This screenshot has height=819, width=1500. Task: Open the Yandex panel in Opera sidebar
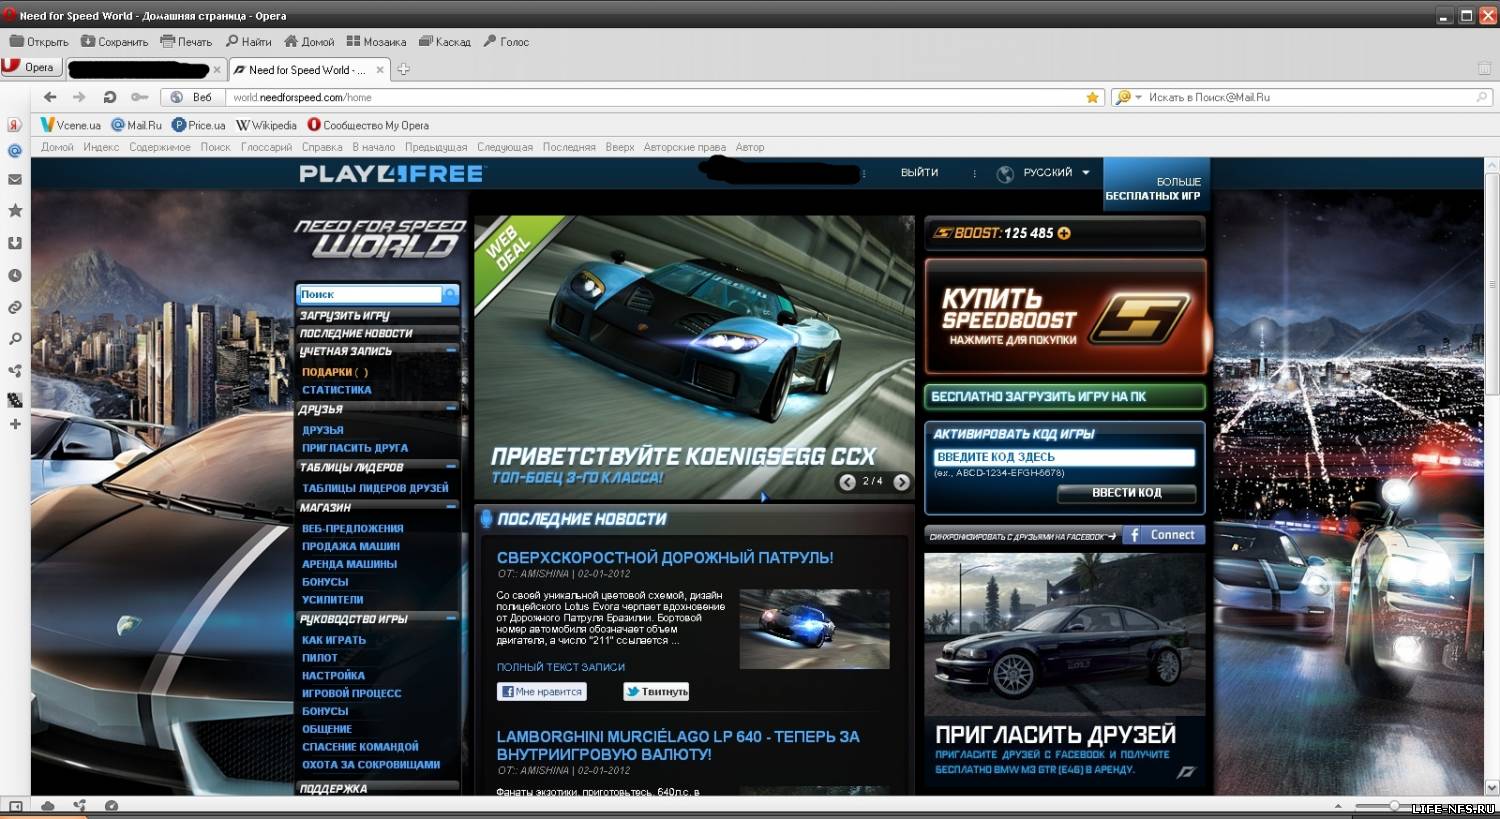click(x=14, y=125)
